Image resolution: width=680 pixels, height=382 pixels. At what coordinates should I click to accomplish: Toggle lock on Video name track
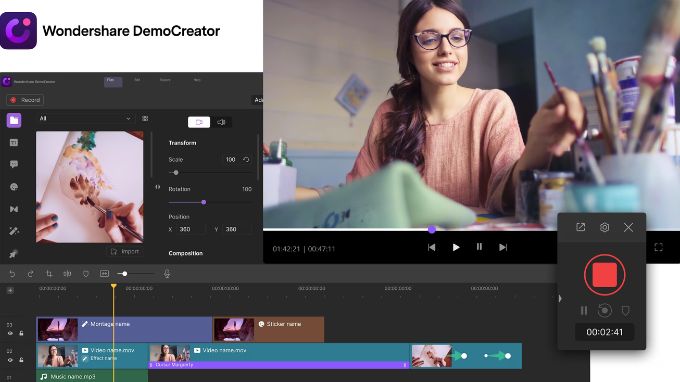tap(21, 360)
